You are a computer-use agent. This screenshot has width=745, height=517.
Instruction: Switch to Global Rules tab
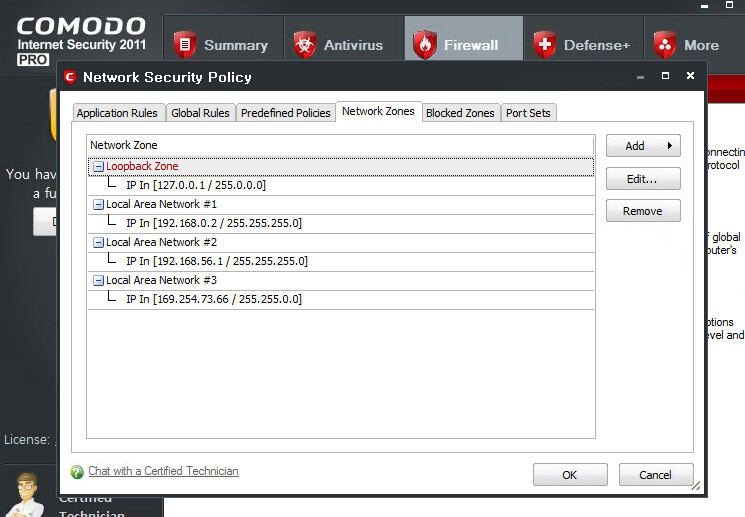coord(200,113)
